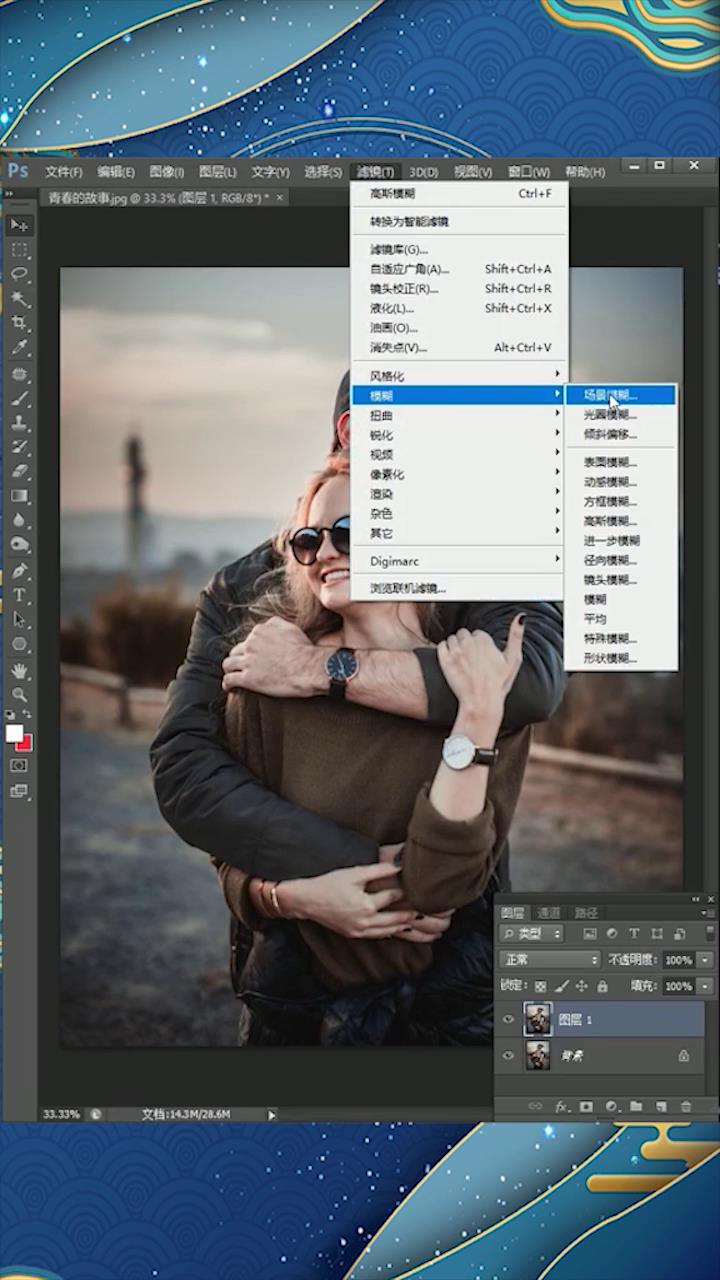
Task: Toggle lock transparent pixels
Action: (x=541, y=986)
